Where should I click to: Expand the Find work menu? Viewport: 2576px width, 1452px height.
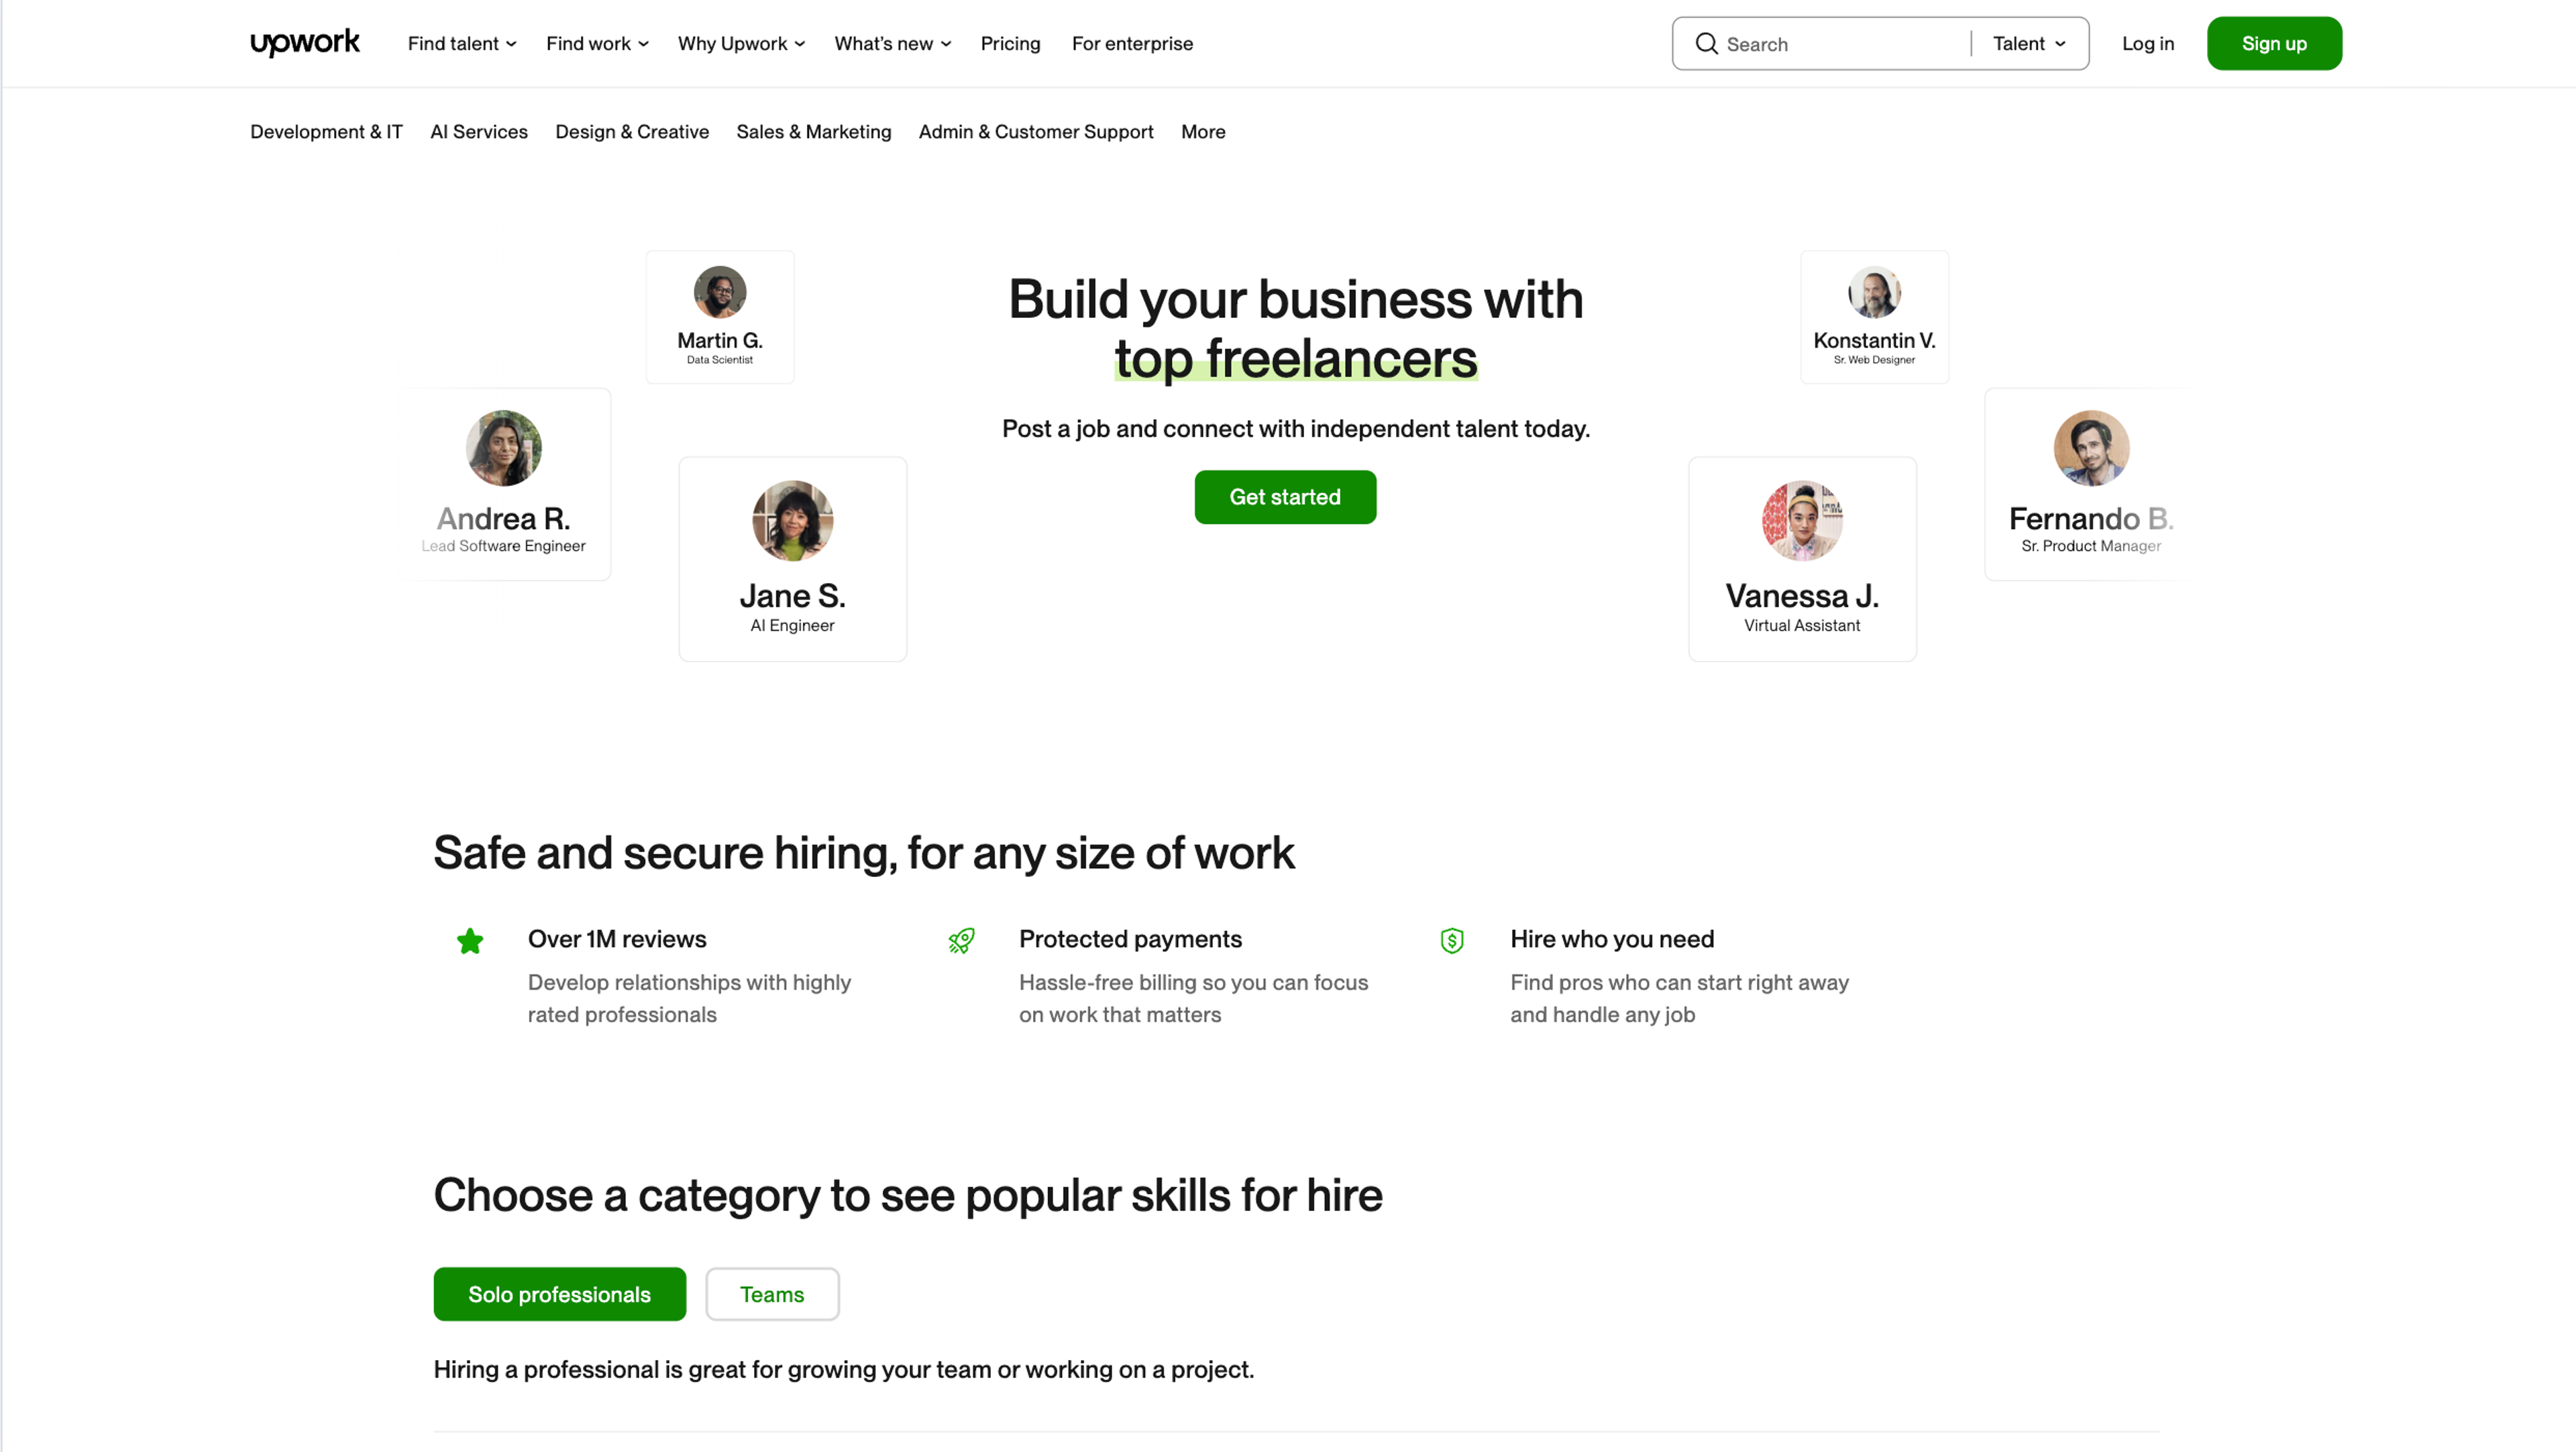[596, 43]
